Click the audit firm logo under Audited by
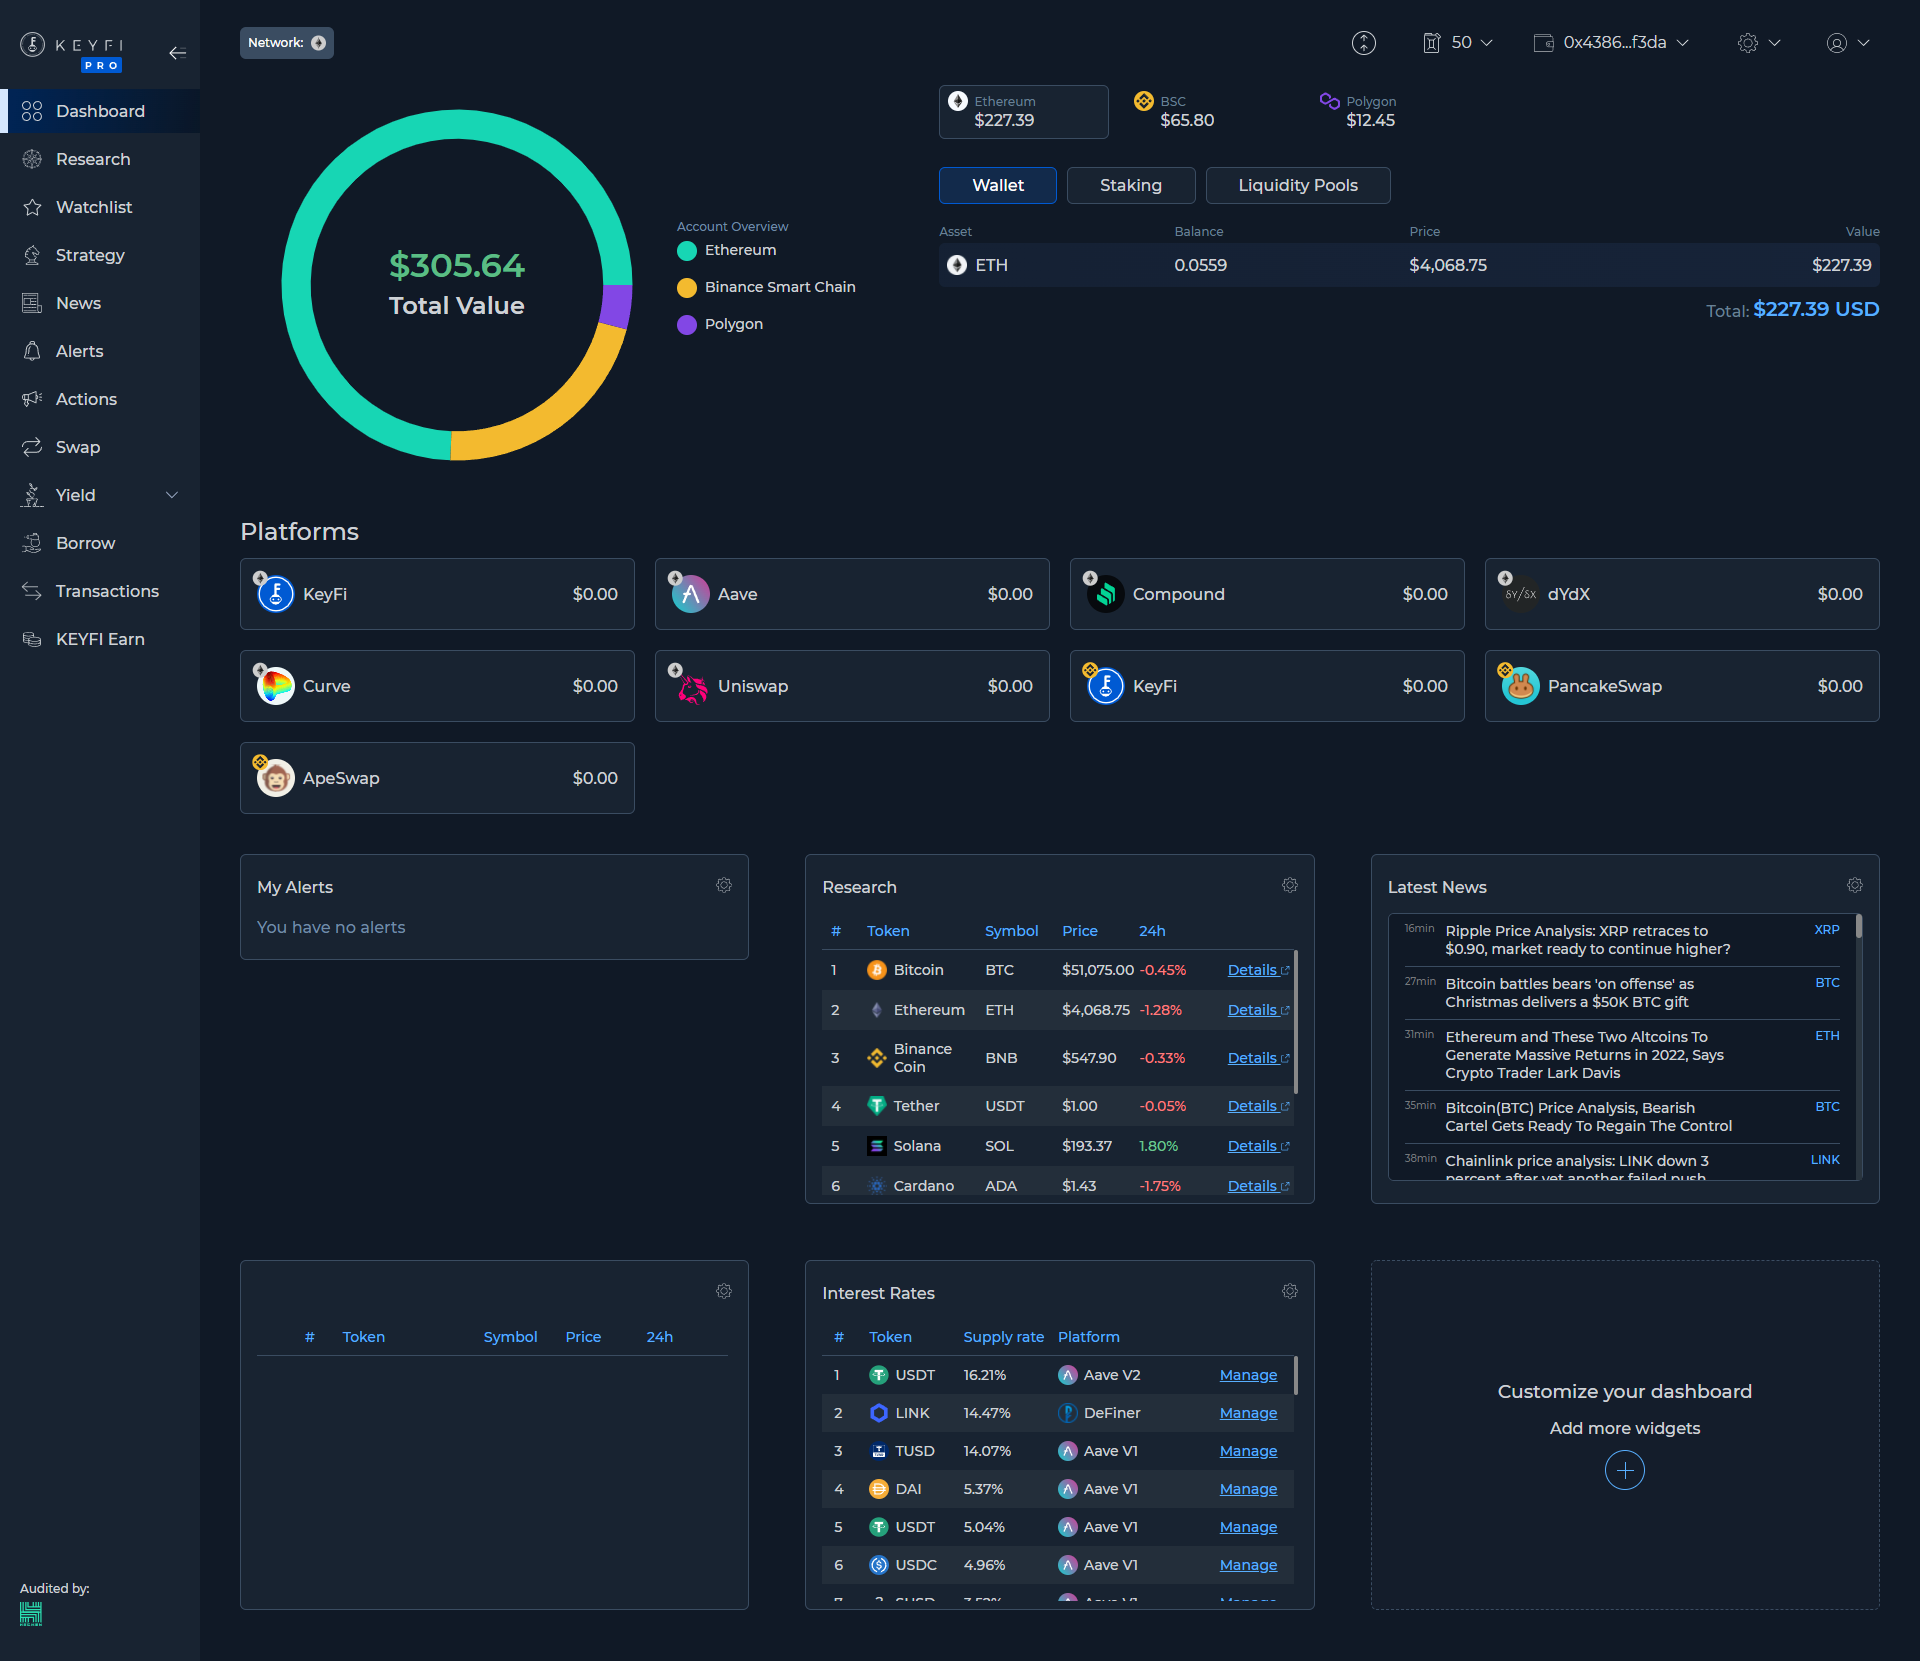 click(31, 1613)
